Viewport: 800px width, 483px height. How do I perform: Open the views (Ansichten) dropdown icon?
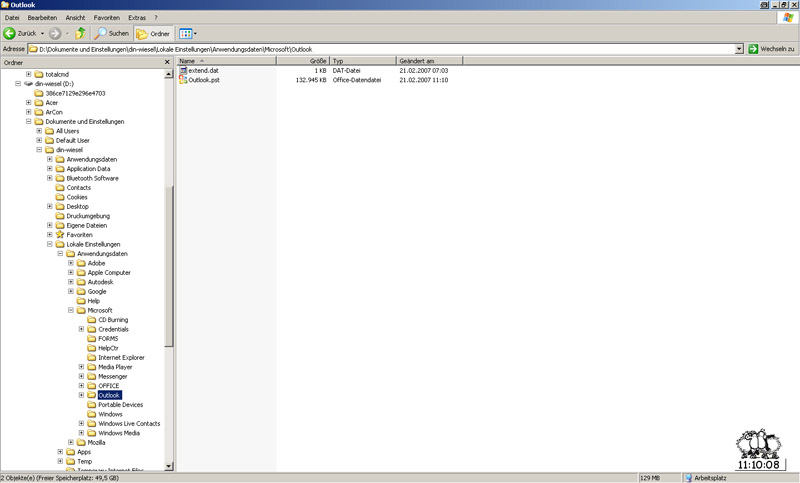pos(187,33)
